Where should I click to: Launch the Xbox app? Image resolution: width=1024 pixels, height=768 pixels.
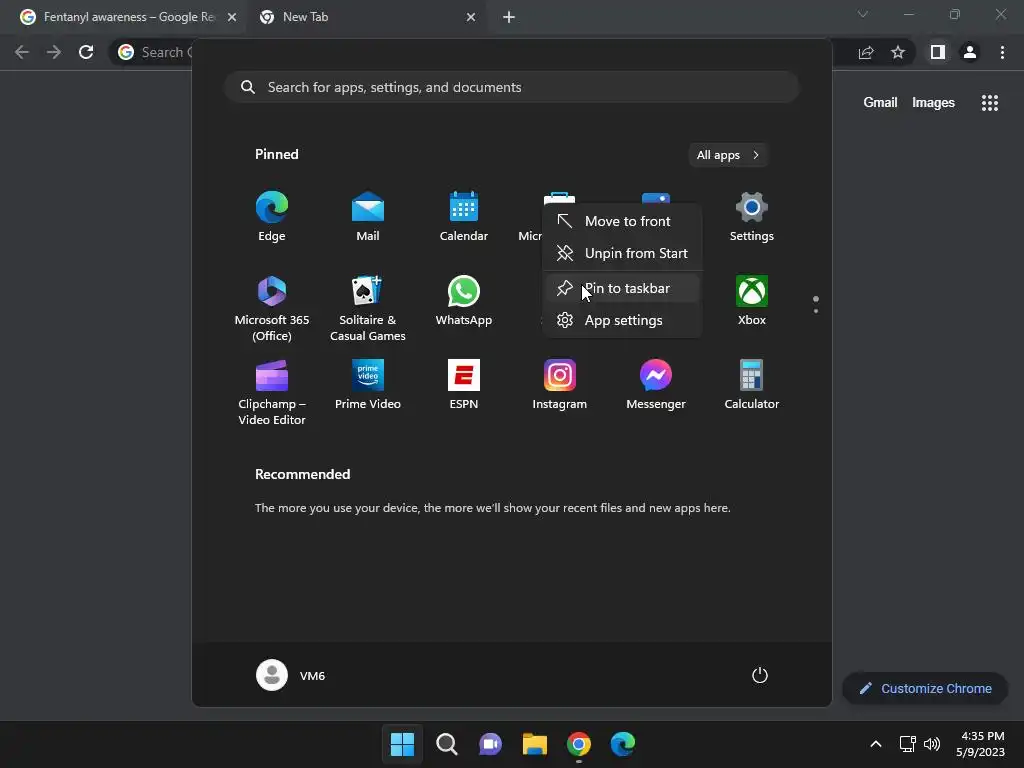pyautogui.click(x=752, y=300)
